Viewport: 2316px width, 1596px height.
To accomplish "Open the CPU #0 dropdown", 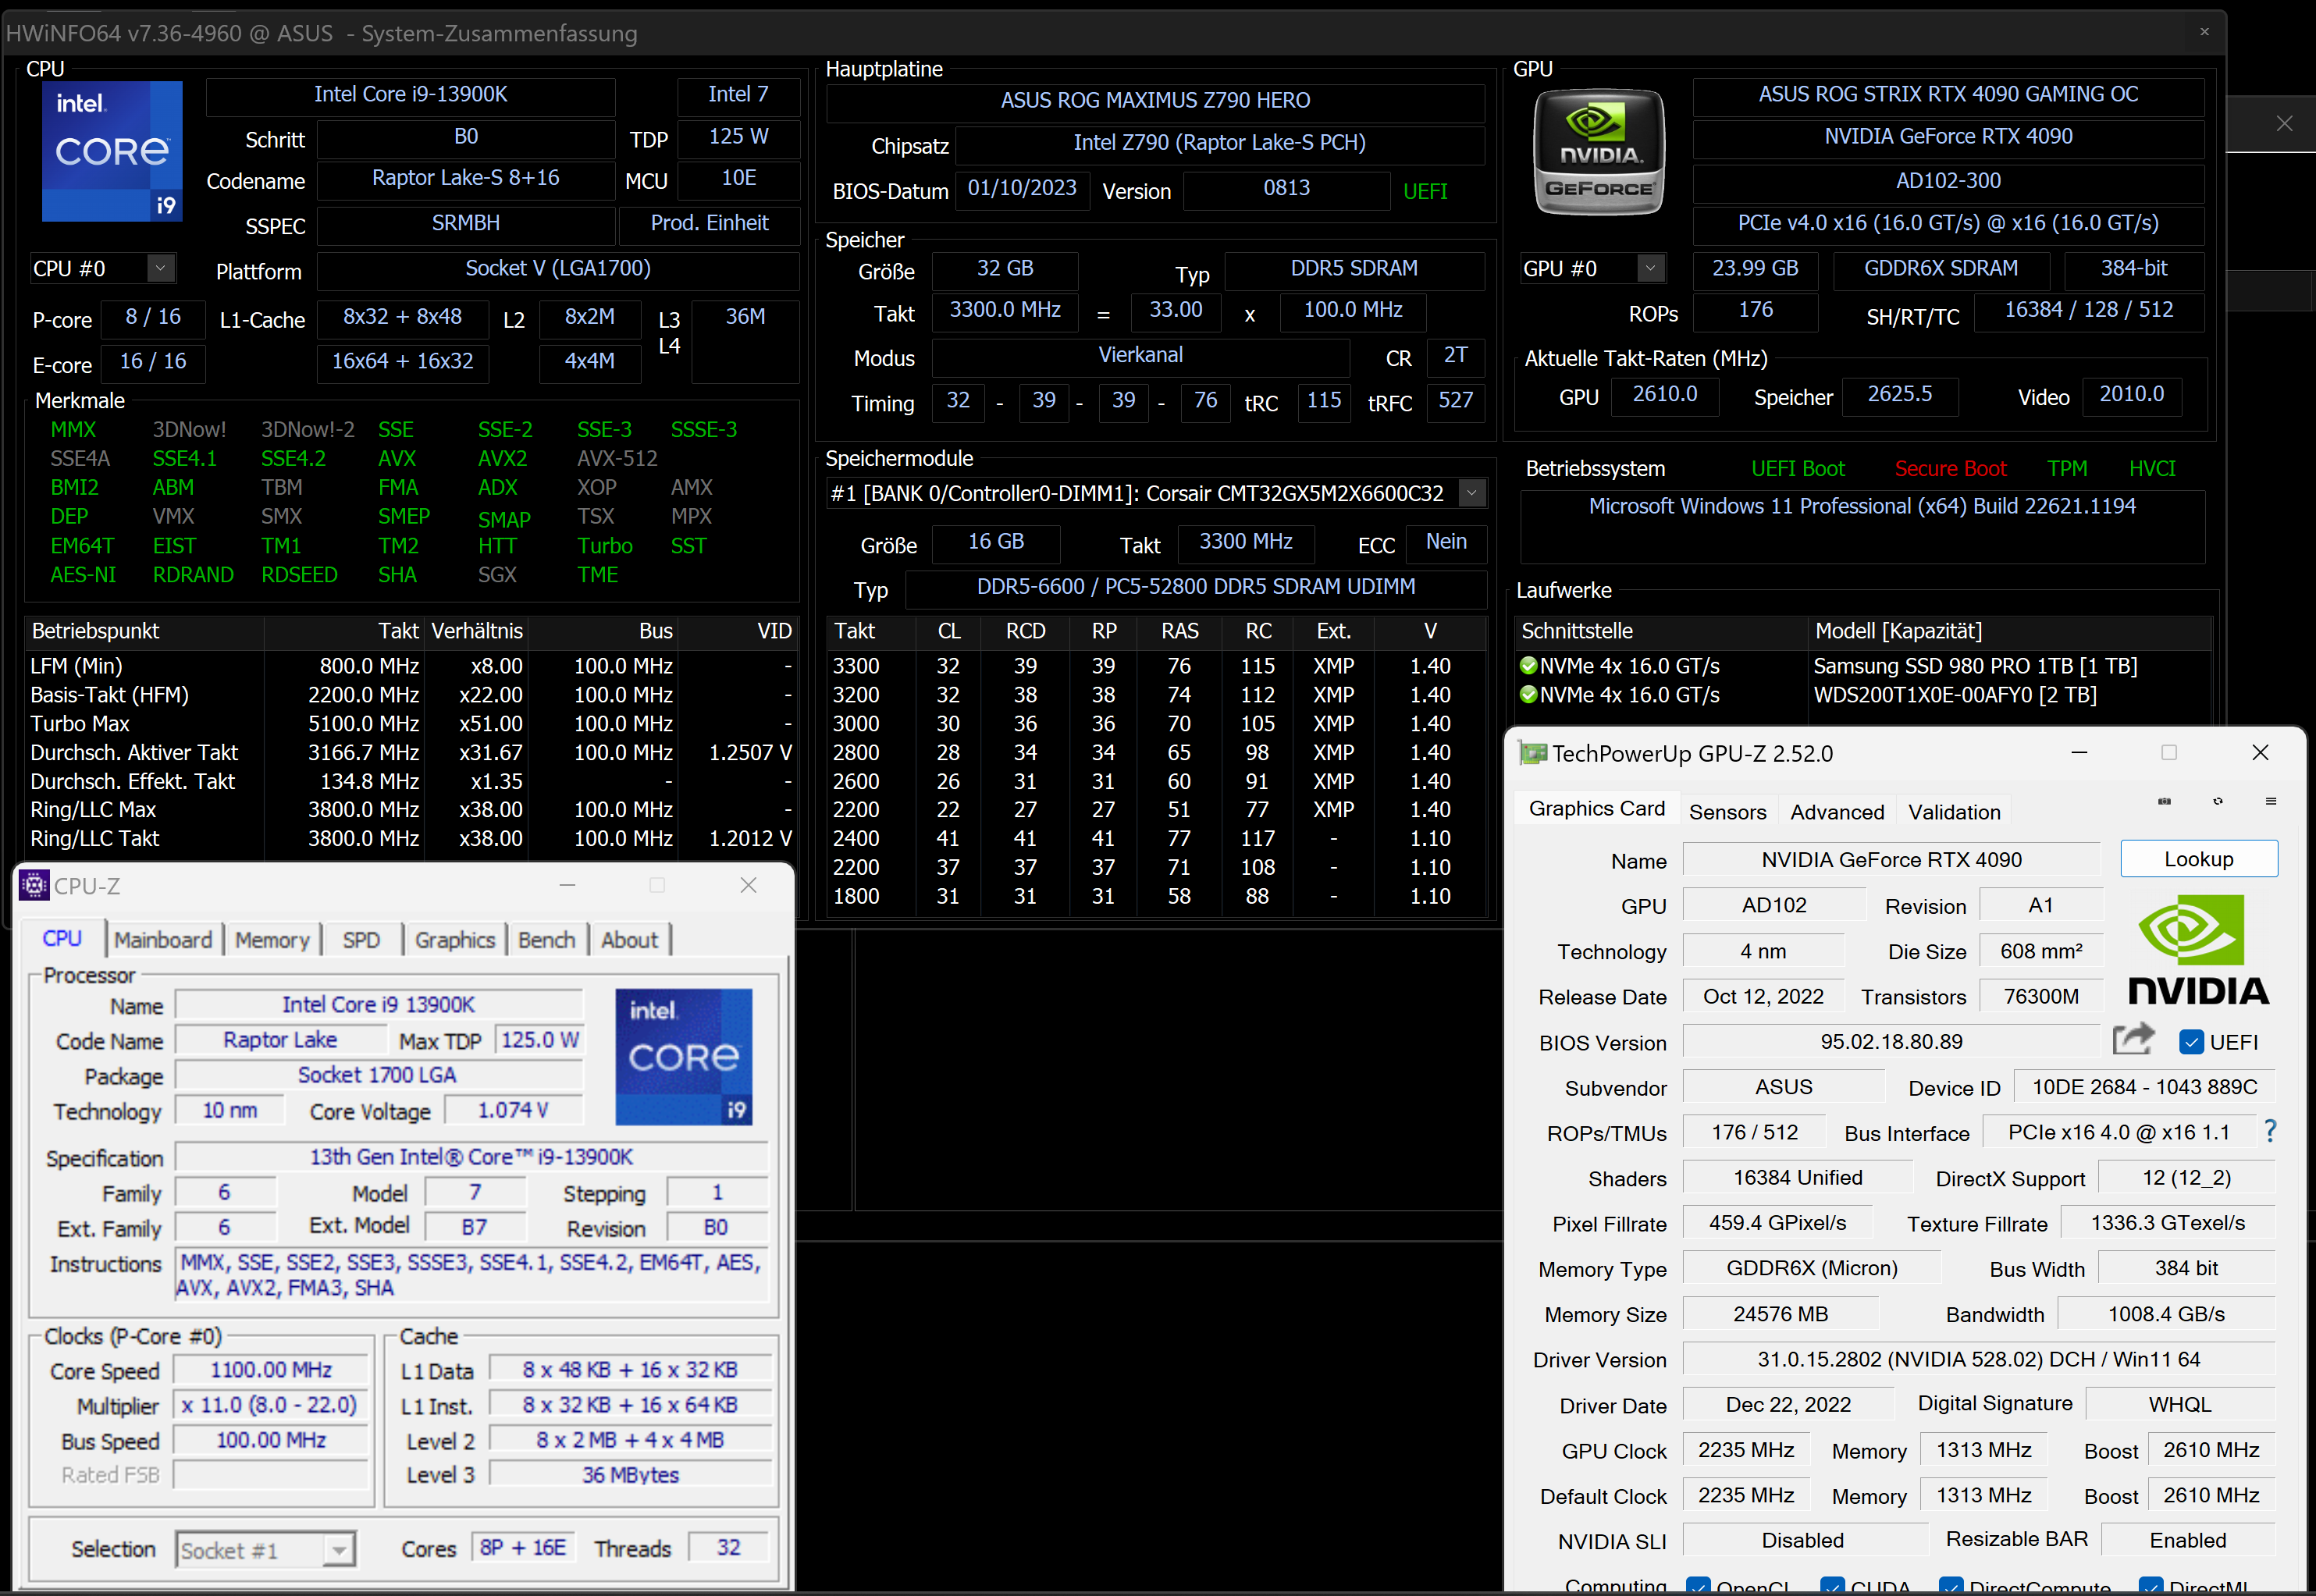I will point(160,268).
